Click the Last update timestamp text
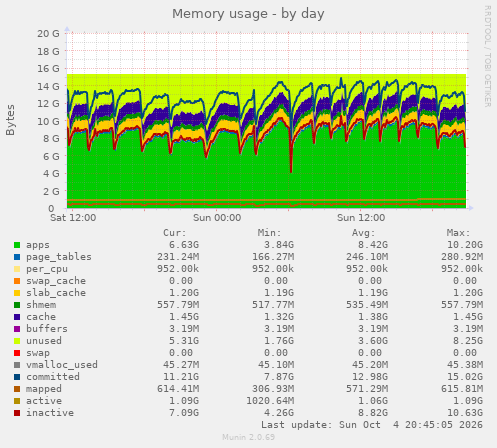Image resolution: width=497 pixels, height=448 pixels. click(x=372, y=425)
